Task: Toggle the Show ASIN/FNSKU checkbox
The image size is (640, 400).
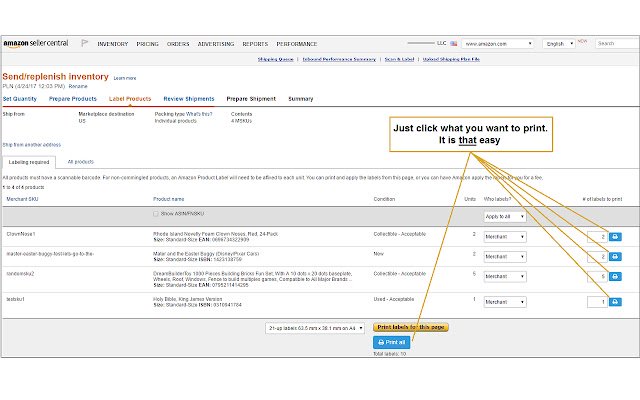Action: (x=156, y=214)
